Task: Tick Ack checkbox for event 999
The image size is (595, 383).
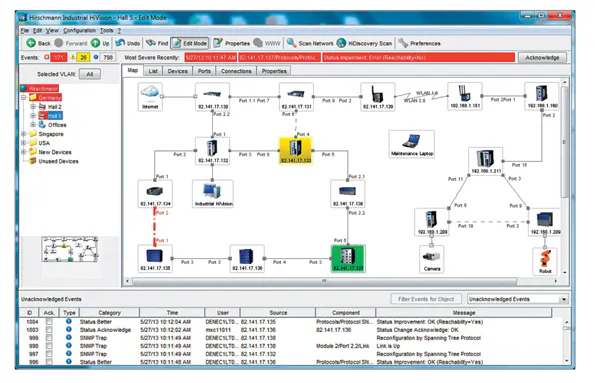Action: 49,337
